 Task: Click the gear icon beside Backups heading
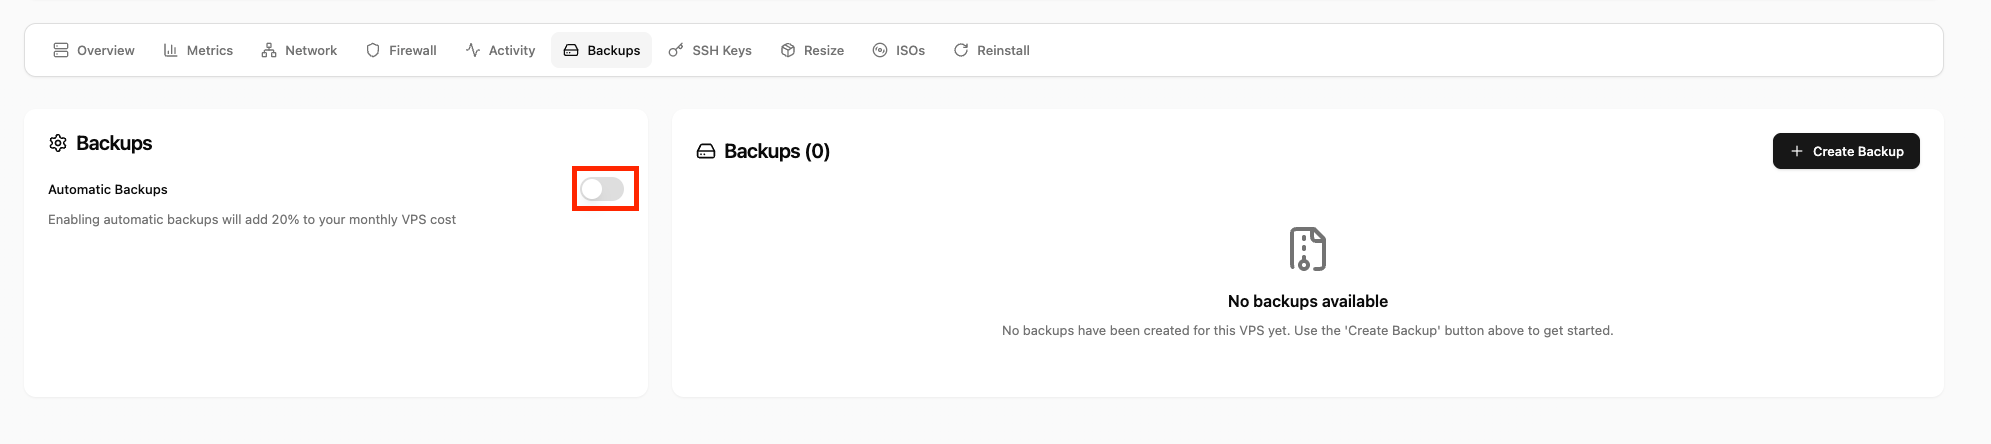pos(58,143)
